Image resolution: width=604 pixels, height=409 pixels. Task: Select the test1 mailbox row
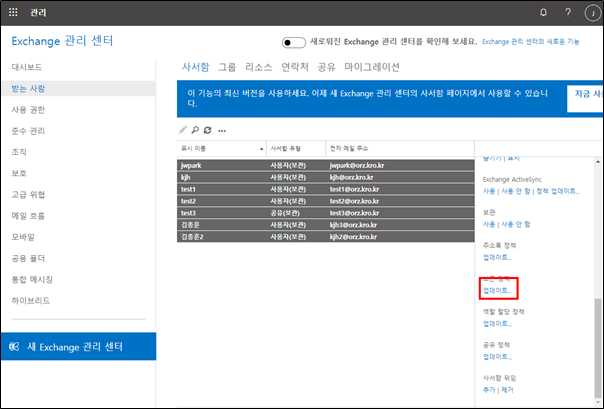325,189
